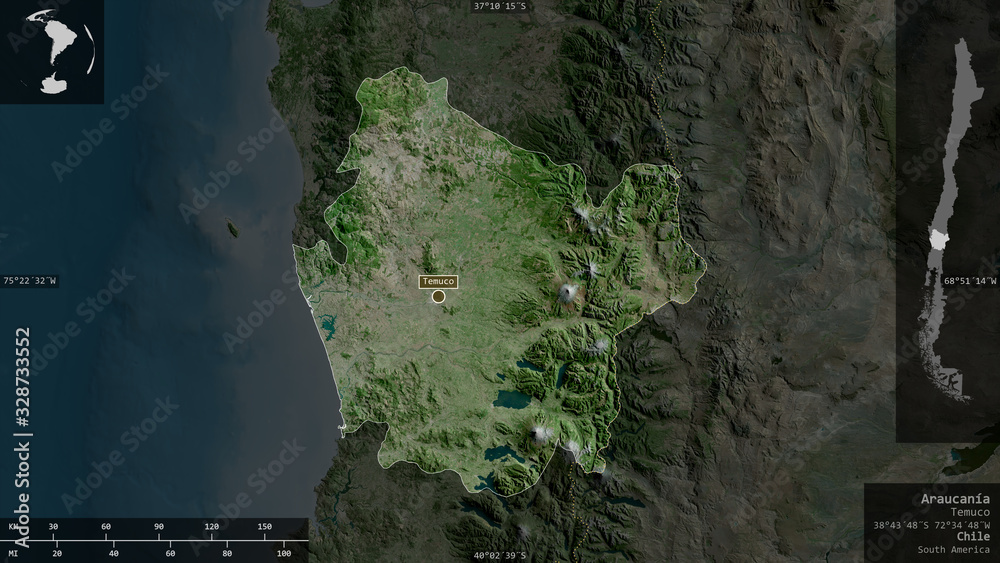Click the 30 km scale bar mark
1000x563 pixels.
pos(53,527)
